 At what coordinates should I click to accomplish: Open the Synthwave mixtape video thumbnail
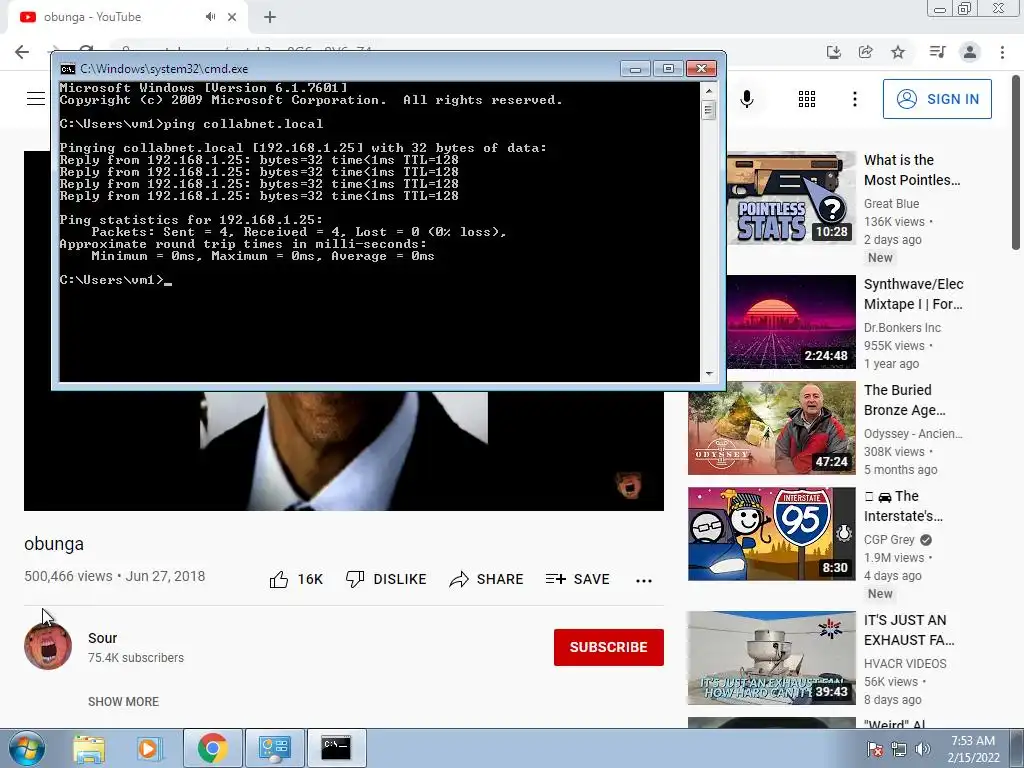(x=791, y=322)
